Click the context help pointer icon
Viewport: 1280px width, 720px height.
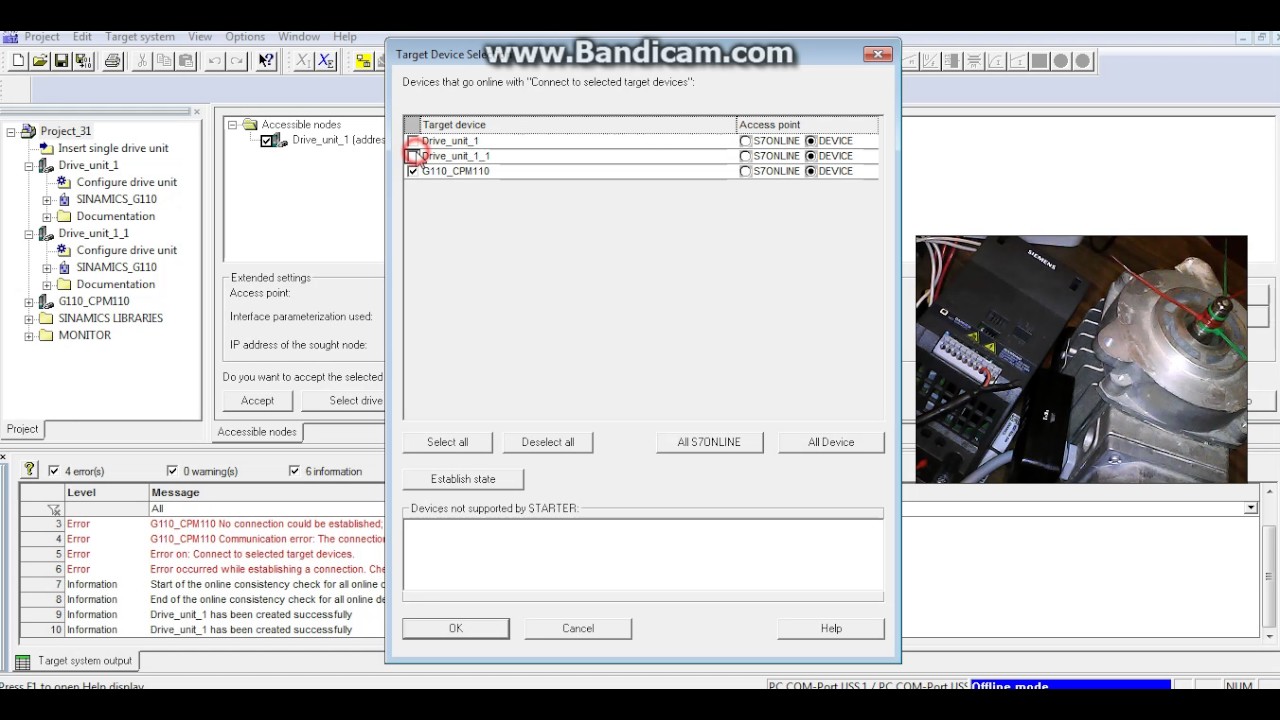pyautogui.click(x=266, y=61)
